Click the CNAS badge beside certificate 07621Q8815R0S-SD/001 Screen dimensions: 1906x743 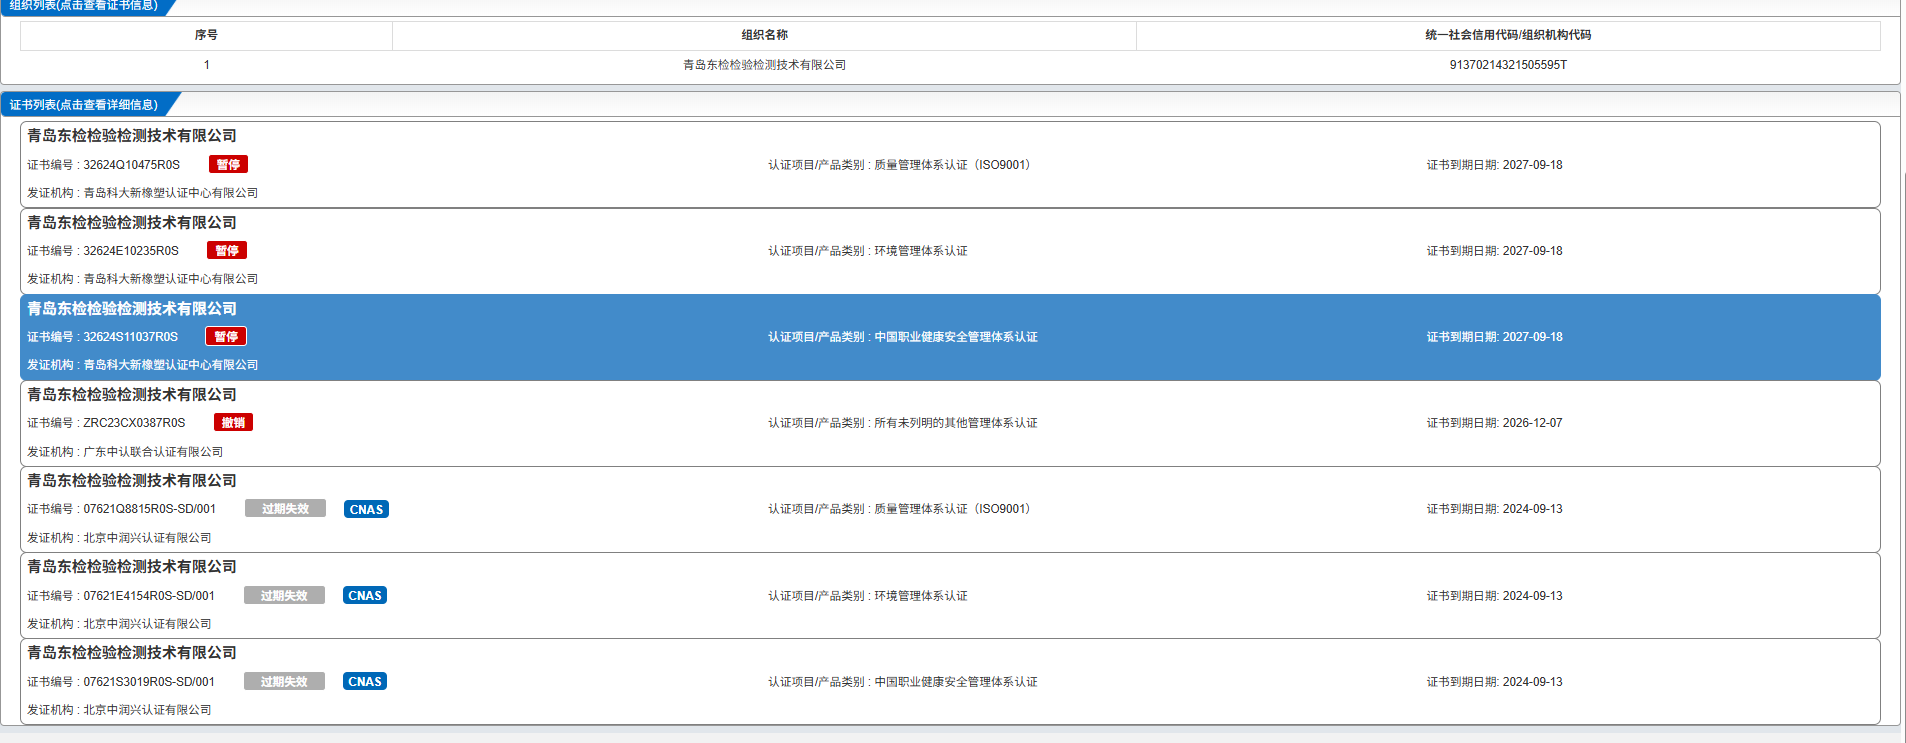tap(366, 509)
